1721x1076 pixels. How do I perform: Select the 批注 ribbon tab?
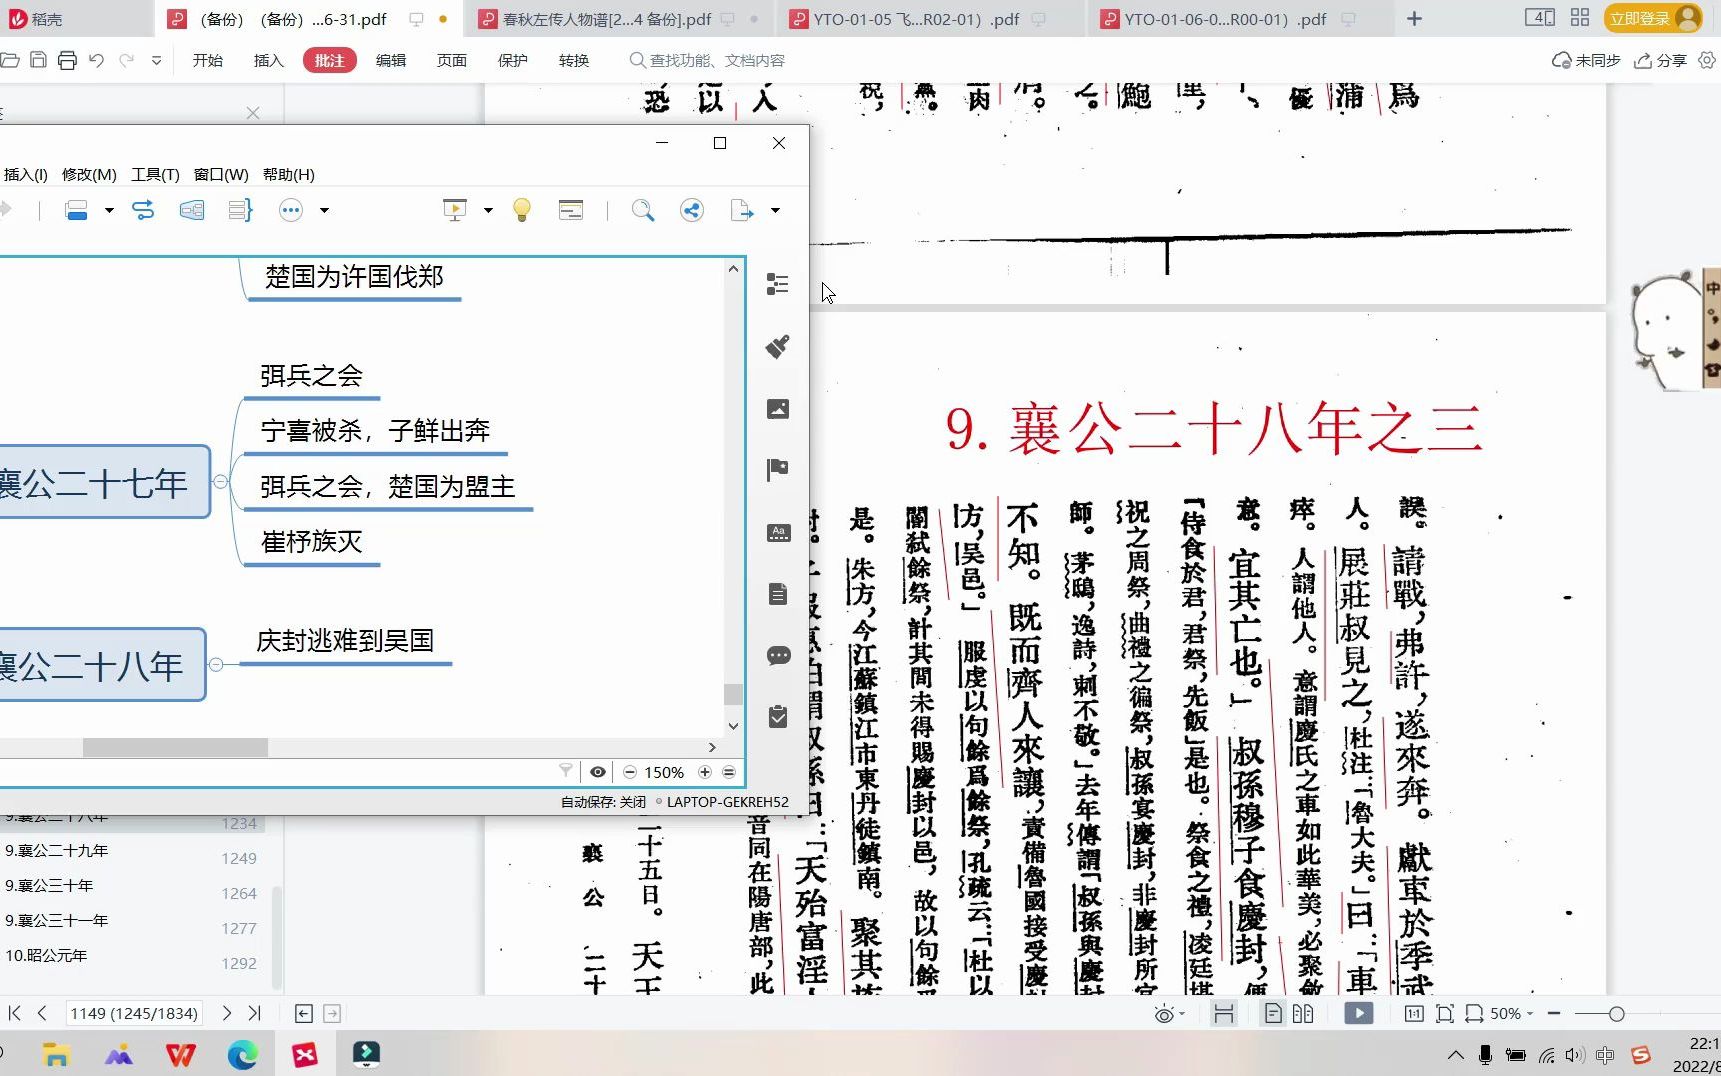point(329,60)
